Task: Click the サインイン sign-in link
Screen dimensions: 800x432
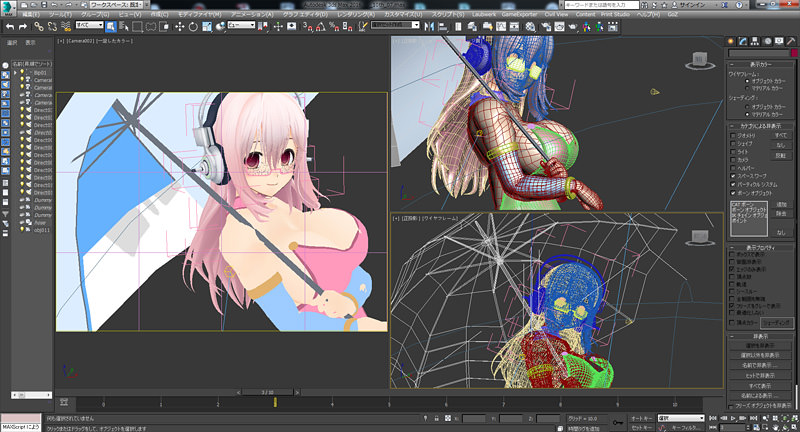Action: (694, 5)
